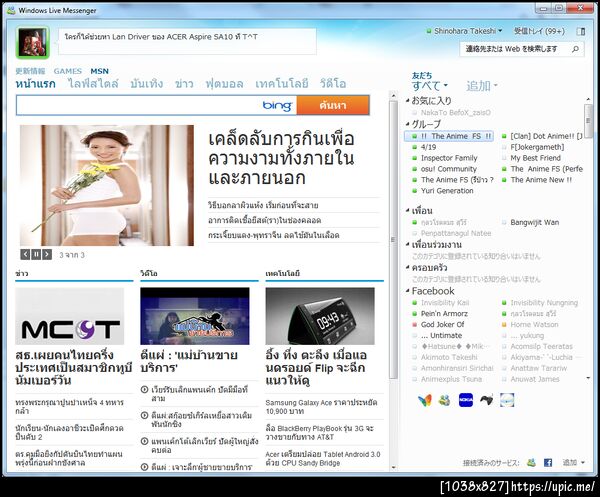Select Facebook contact 'God Joker Of'
The width and height of the screenshot is (600, 497).
click(442, 324)
